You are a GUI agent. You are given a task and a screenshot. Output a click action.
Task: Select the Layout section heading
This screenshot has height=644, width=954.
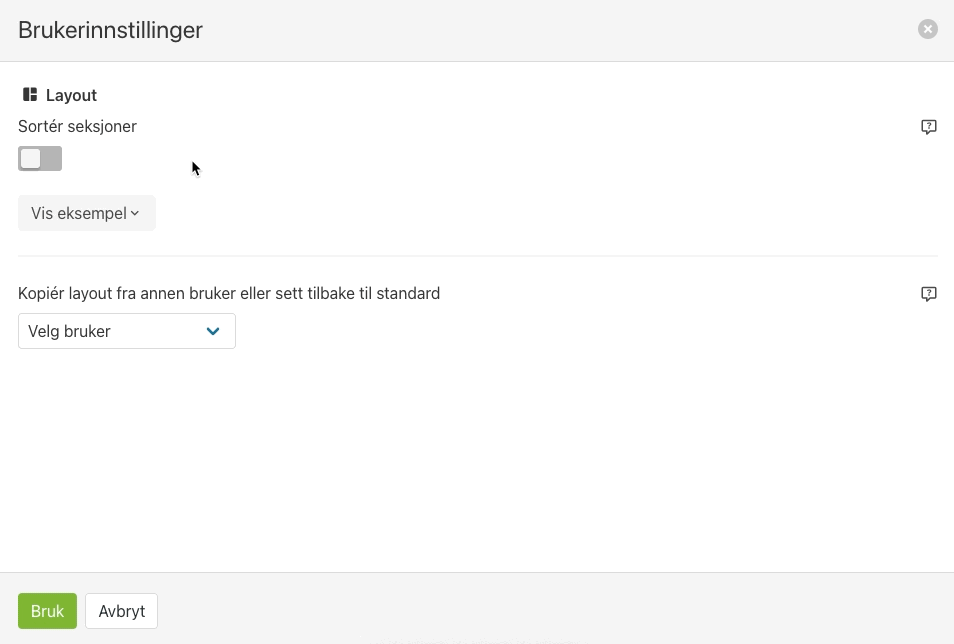[x=71, y=95]
